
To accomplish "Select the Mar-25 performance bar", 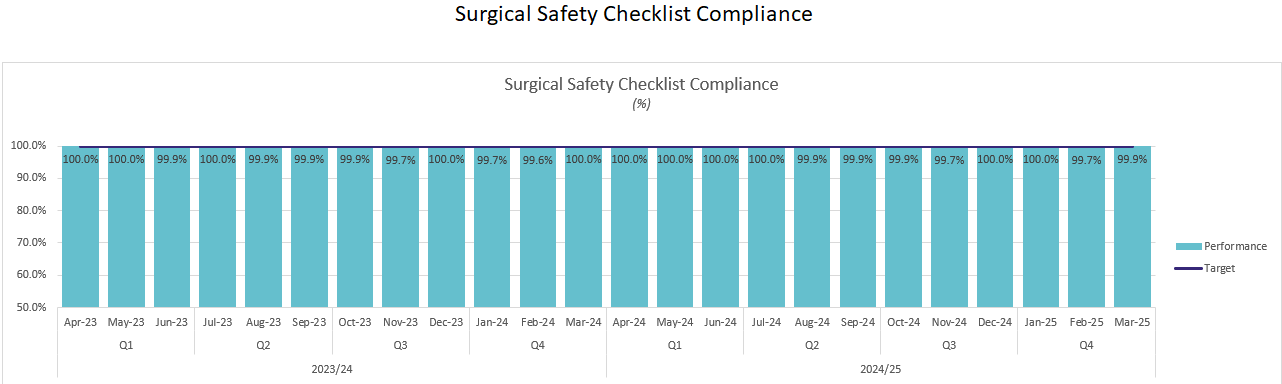I will coord(1132,226).
